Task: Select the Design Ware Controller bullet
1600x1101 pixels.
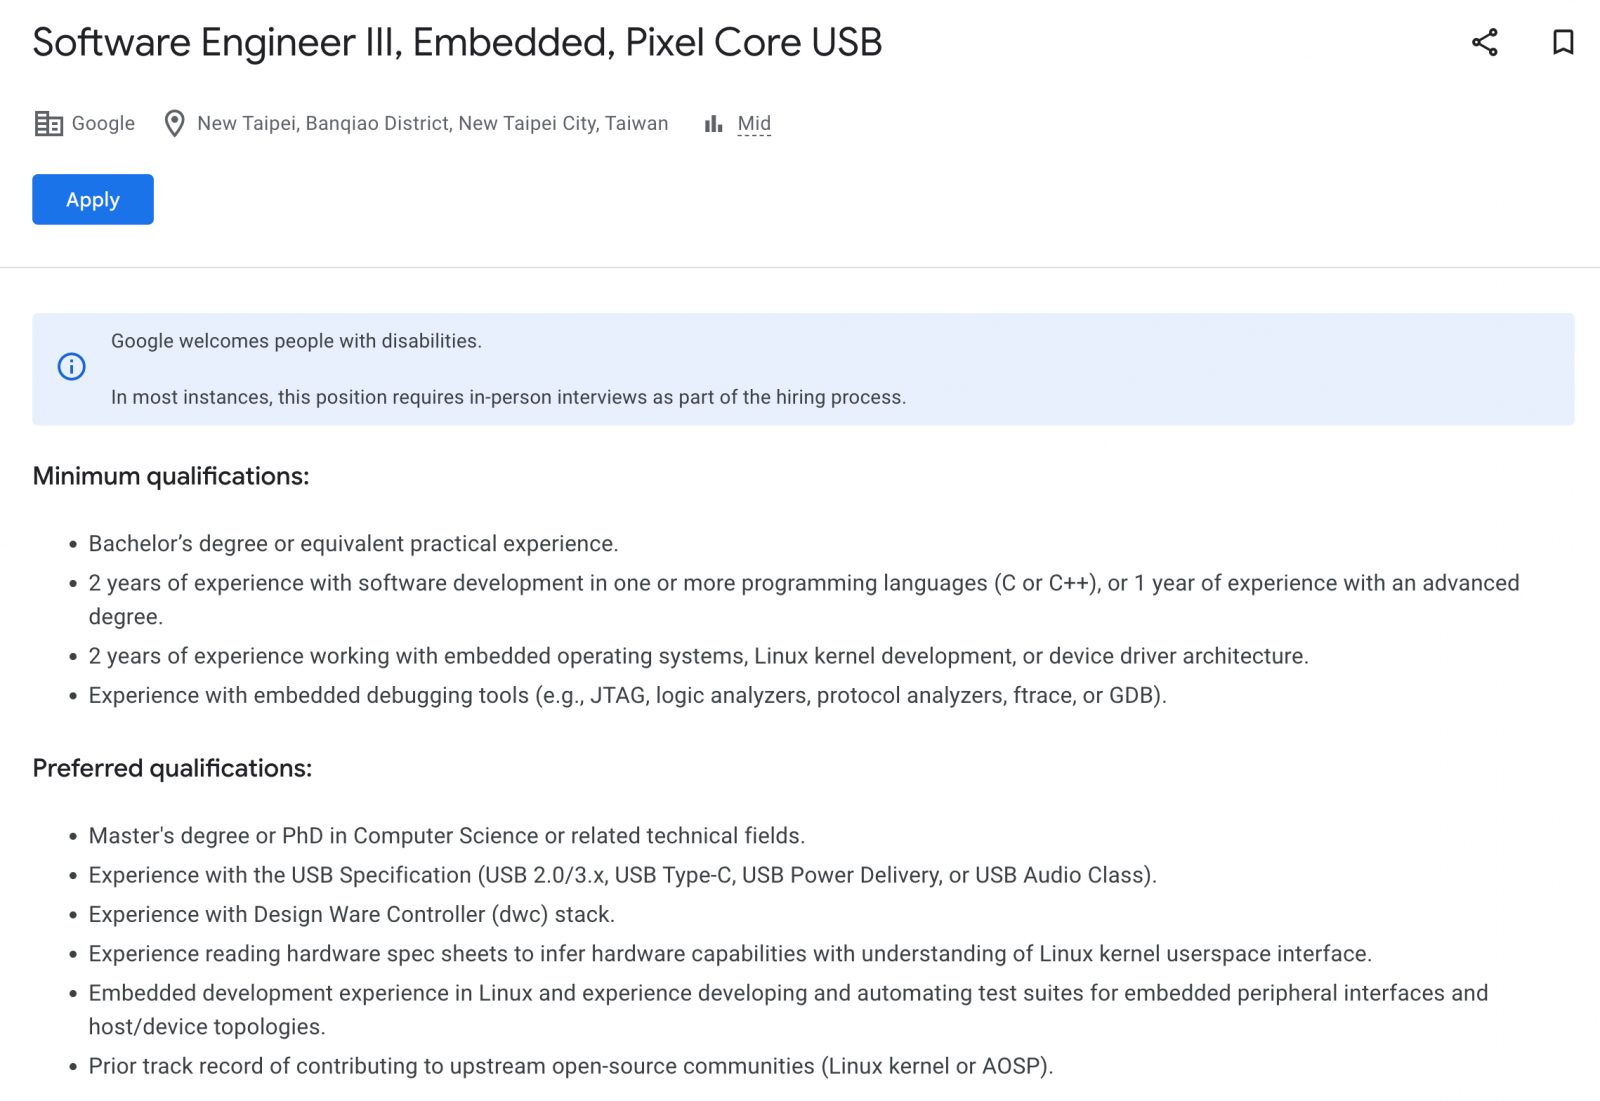Action: pos(351,914)
